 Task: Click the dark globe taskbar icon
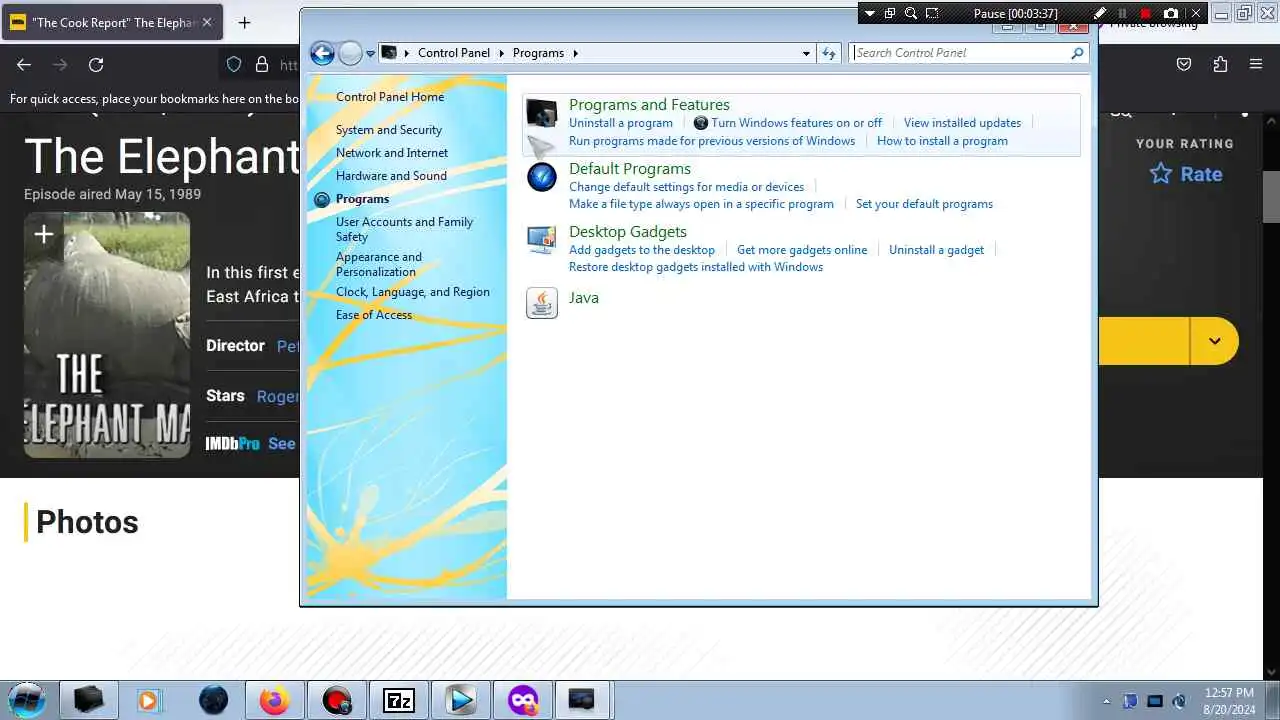pyautogui.click(x=213, y=700)
